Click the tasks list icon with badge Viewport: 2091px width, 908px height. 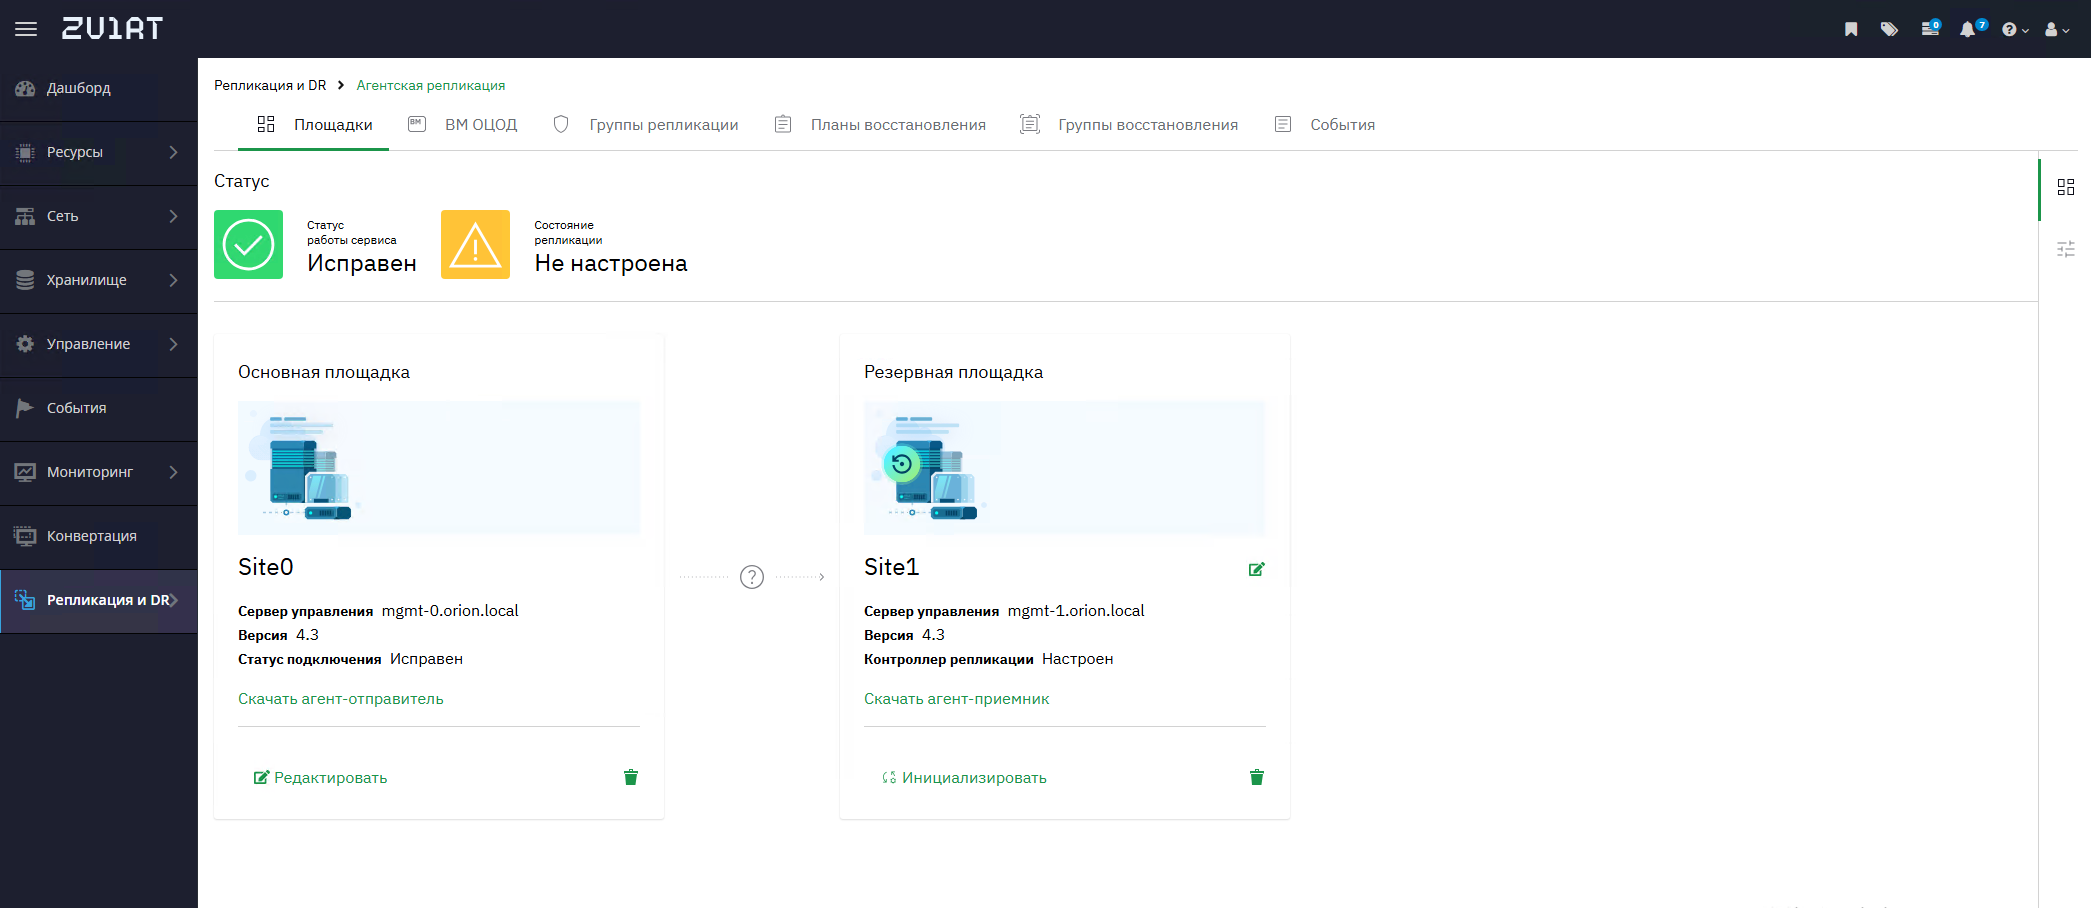1929,29
